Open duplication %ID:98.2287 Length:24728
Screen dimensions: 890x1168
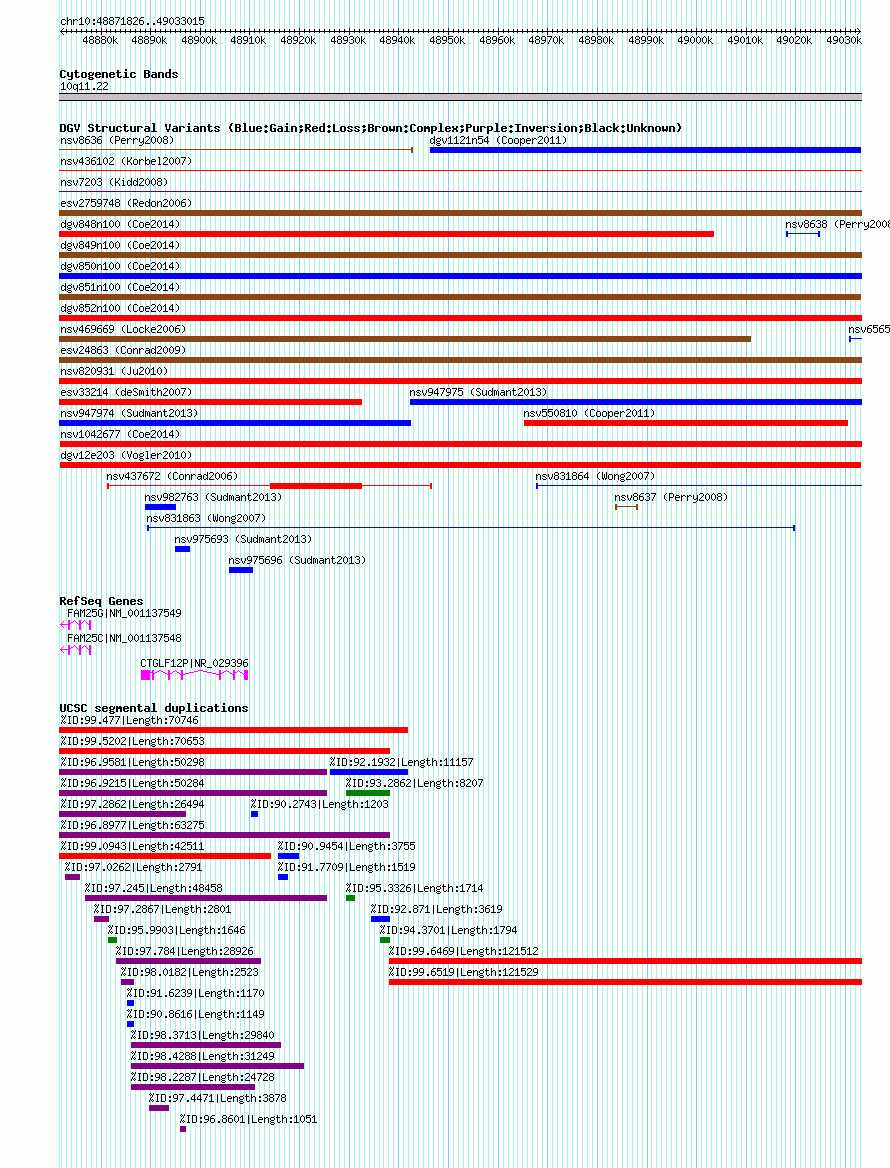tap(193, 1087)
